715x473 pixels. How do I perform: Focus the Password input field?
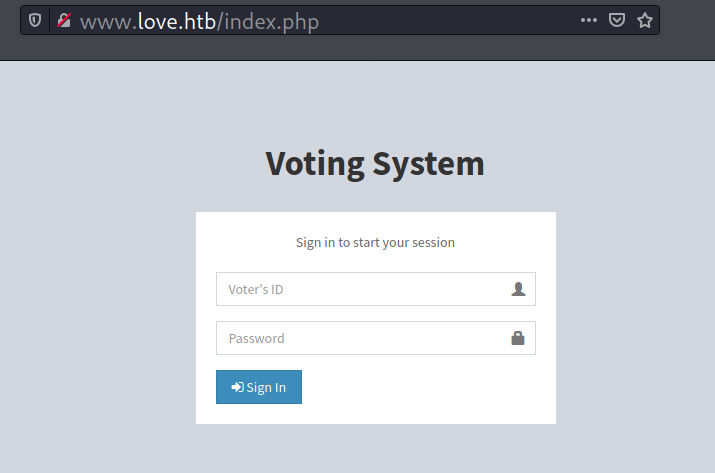360,338
